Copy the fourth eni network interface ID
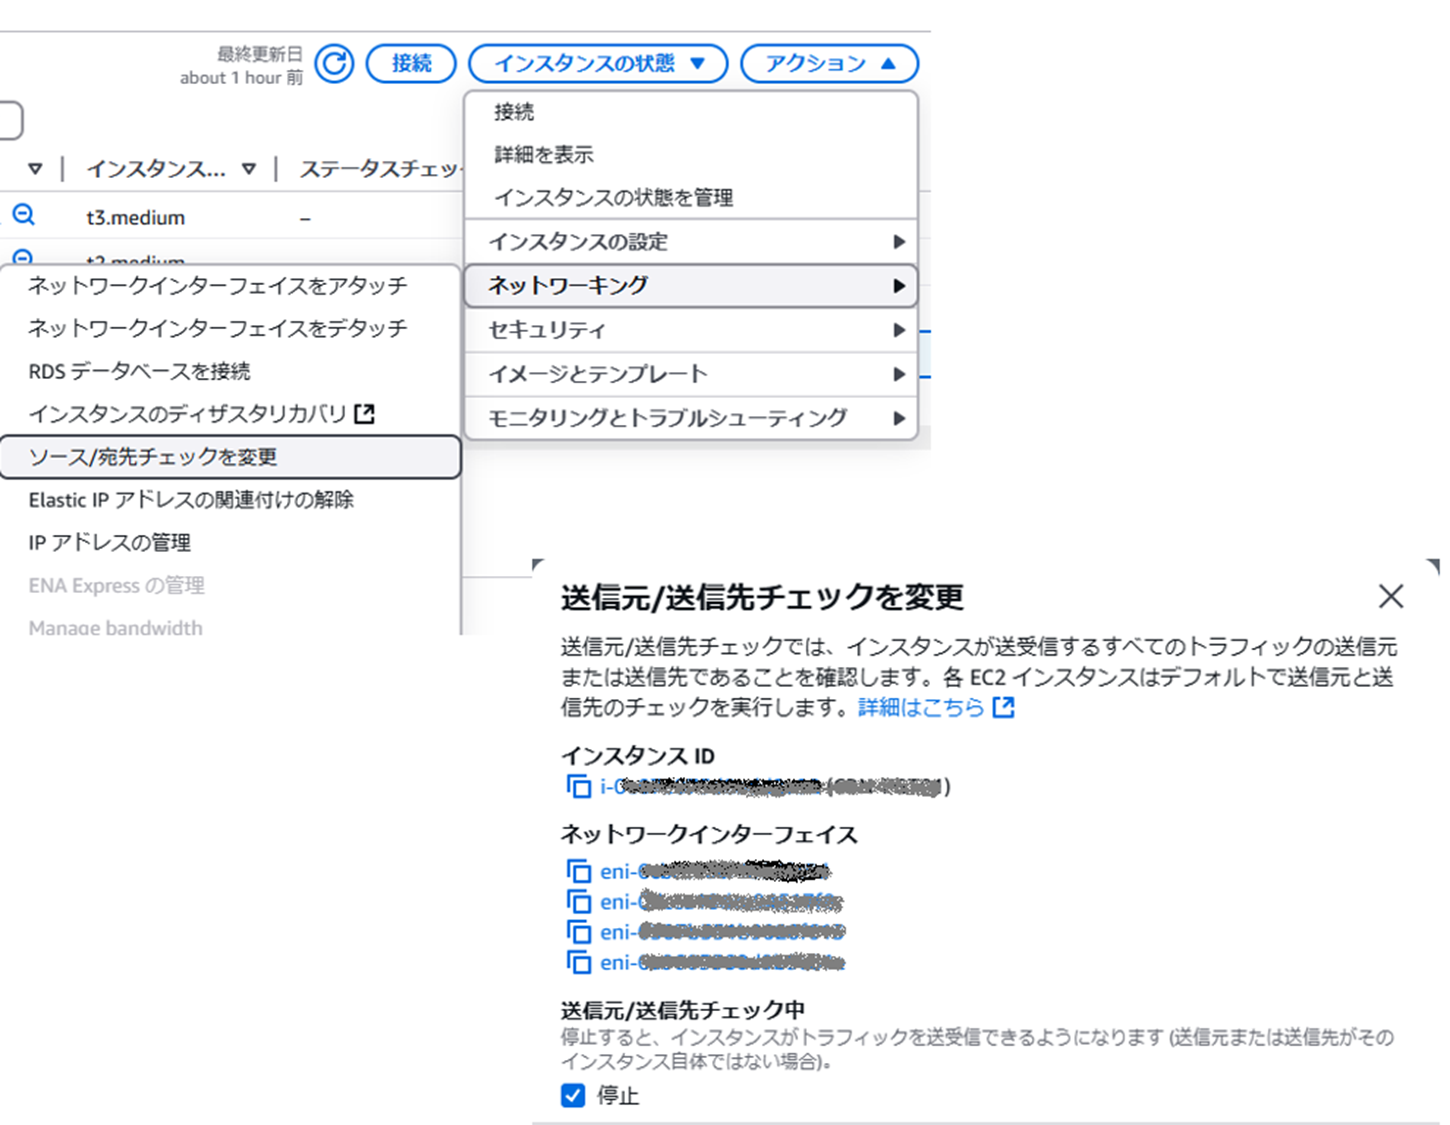The width and height of the screenshot is (1450, 1125). point(579,963)
